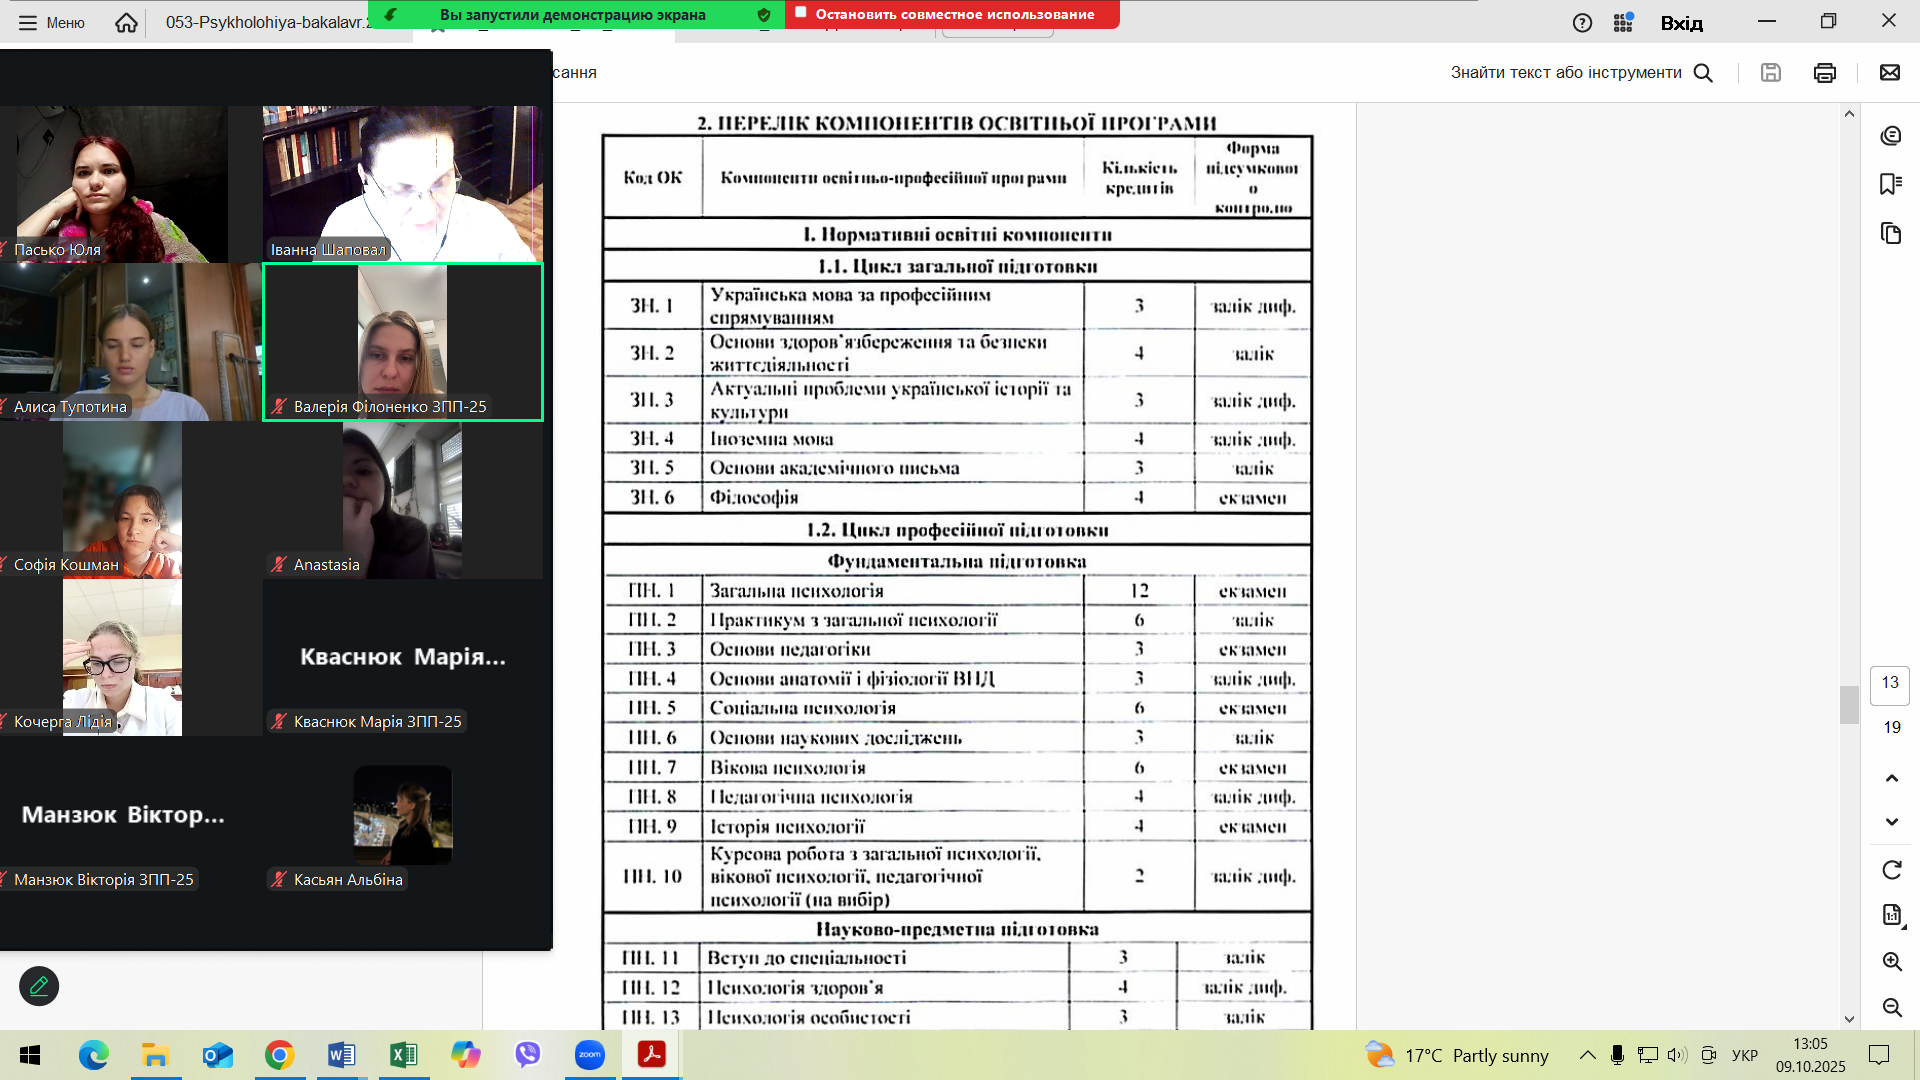Image resolution: width=1920 pixels, height=1080 pixels.
Task: Go to the next page with the down chevron
Action: pyautogui.click(x=1891, y=822)
